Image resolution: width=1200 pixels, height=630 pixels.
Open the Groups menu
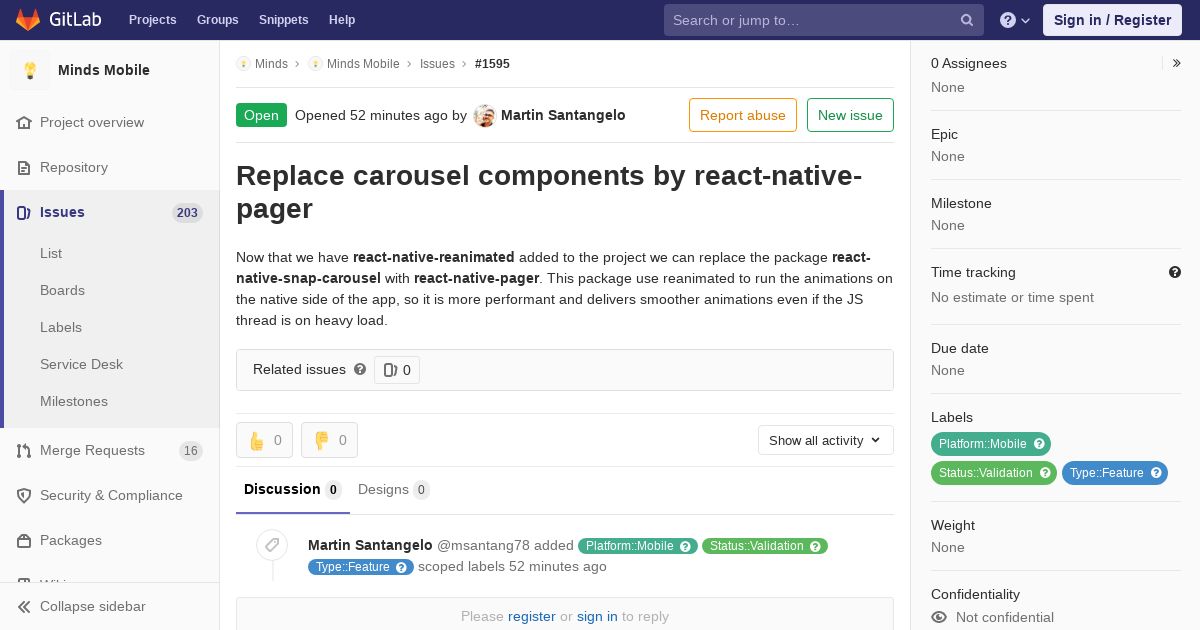pos(218,20)
